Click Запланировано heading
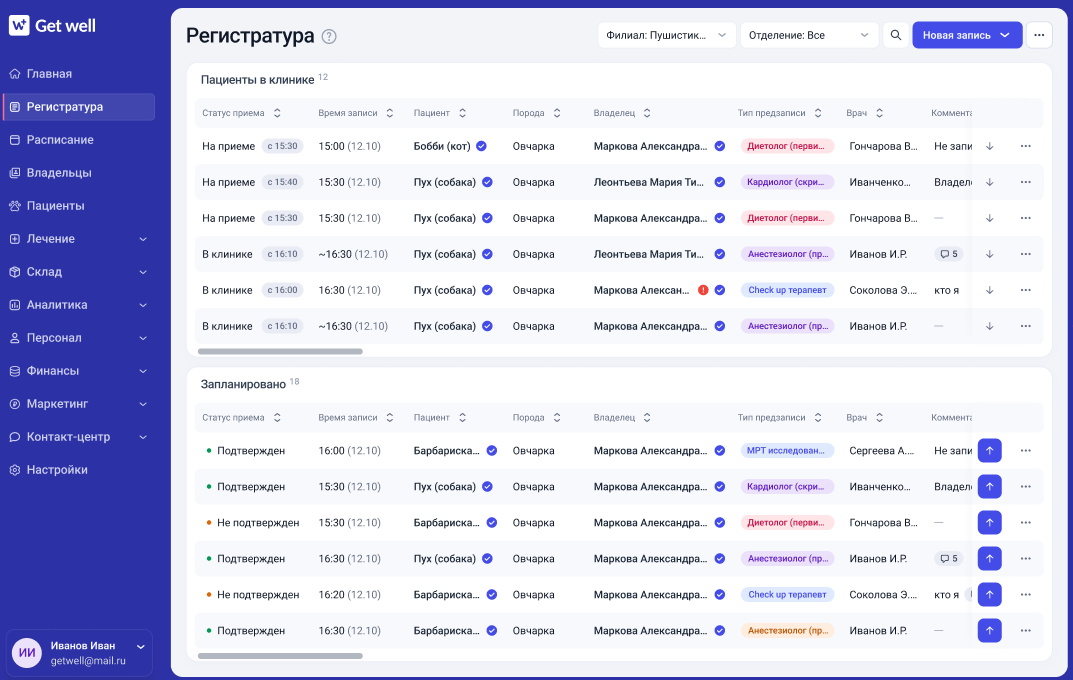 coord(243,384)
